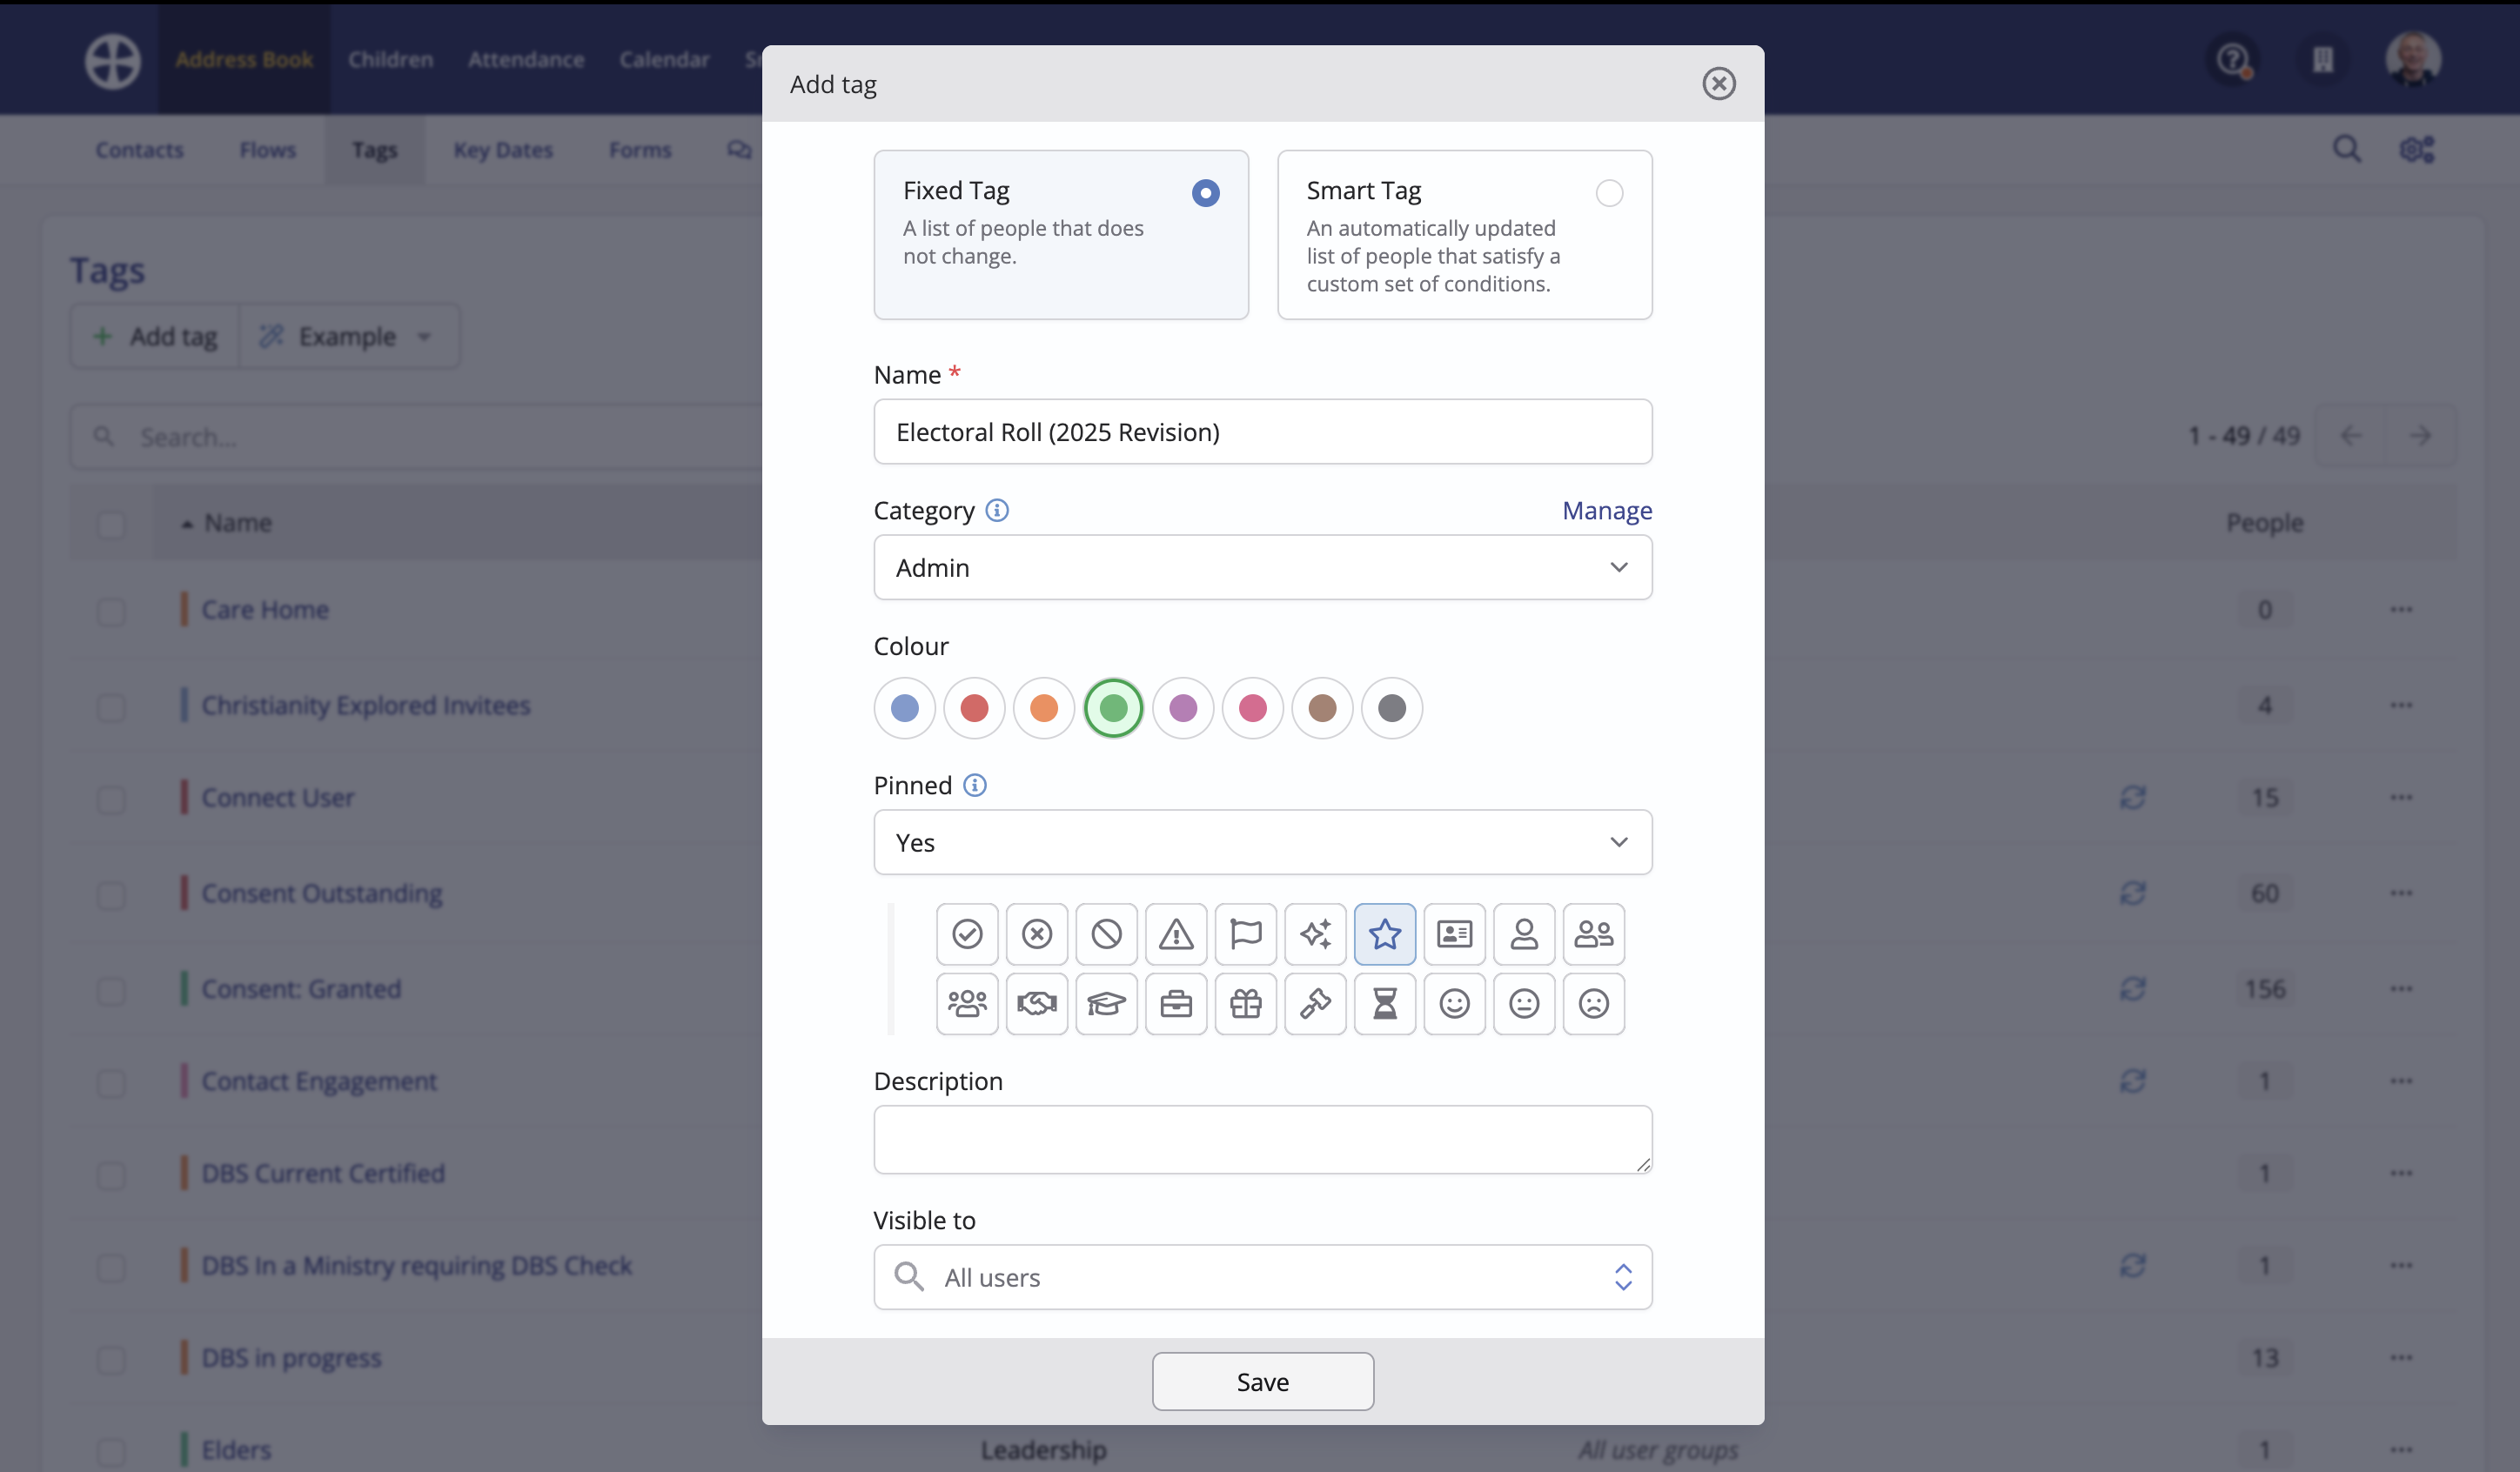This screenshot has width=2520, height=1472.
Task: Open the Visible to All users selector
Action: 1263,1278
